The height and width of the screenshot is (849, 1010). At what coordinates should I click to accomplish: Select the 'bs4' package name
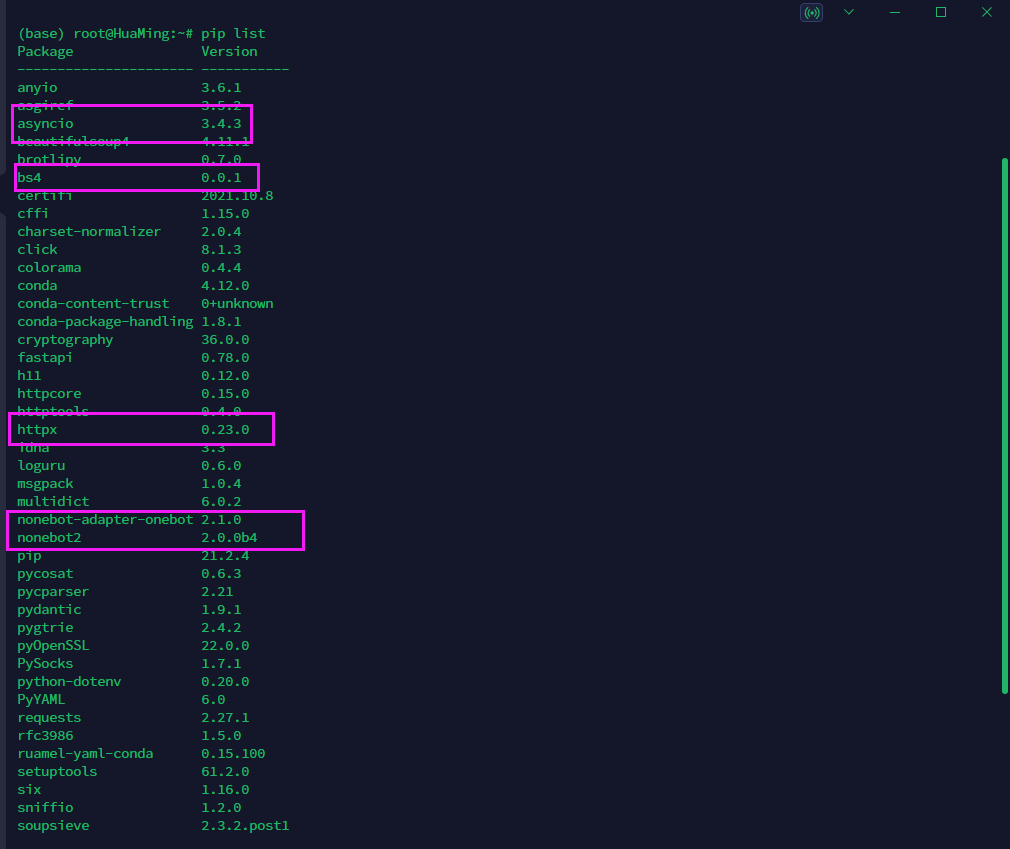pos(29,178)
